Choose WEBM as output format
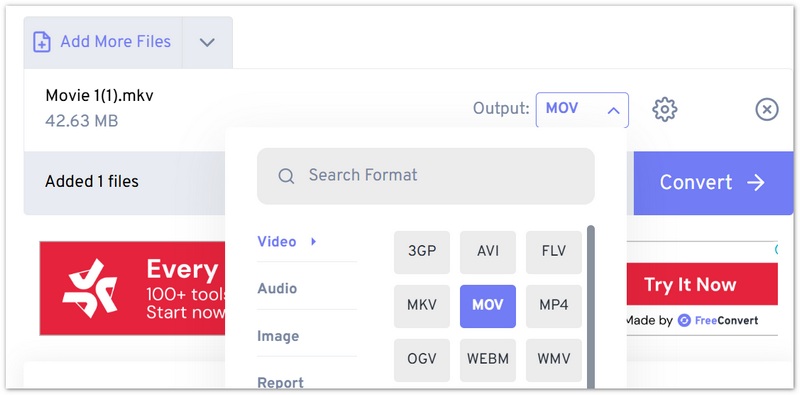800x395 pixels. 488,360
